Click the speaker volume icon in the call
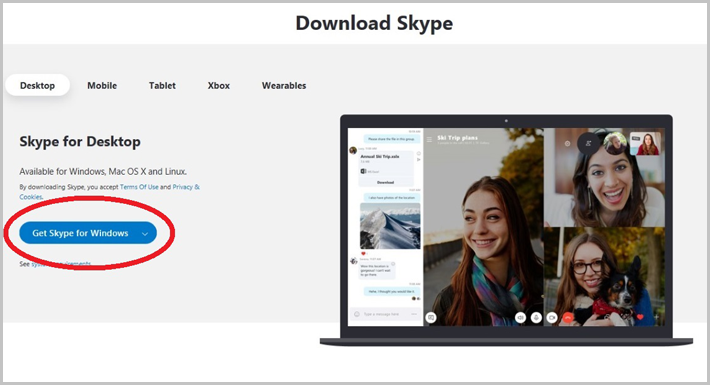Viewport: 710px width, 385px height. [x=521, y=318]
